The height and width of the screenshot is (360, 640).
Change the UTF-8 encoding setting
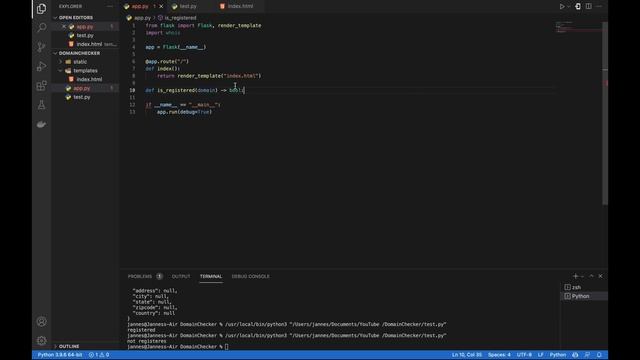pos(524,355)
